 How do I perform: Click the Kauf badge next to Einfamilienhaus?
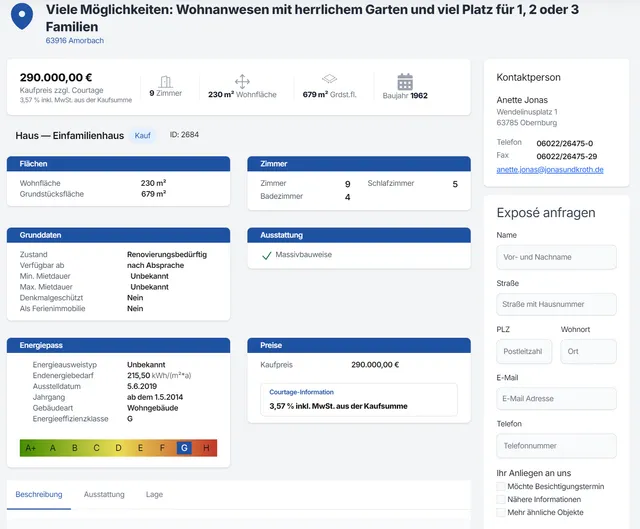click(x=142, y=136)
